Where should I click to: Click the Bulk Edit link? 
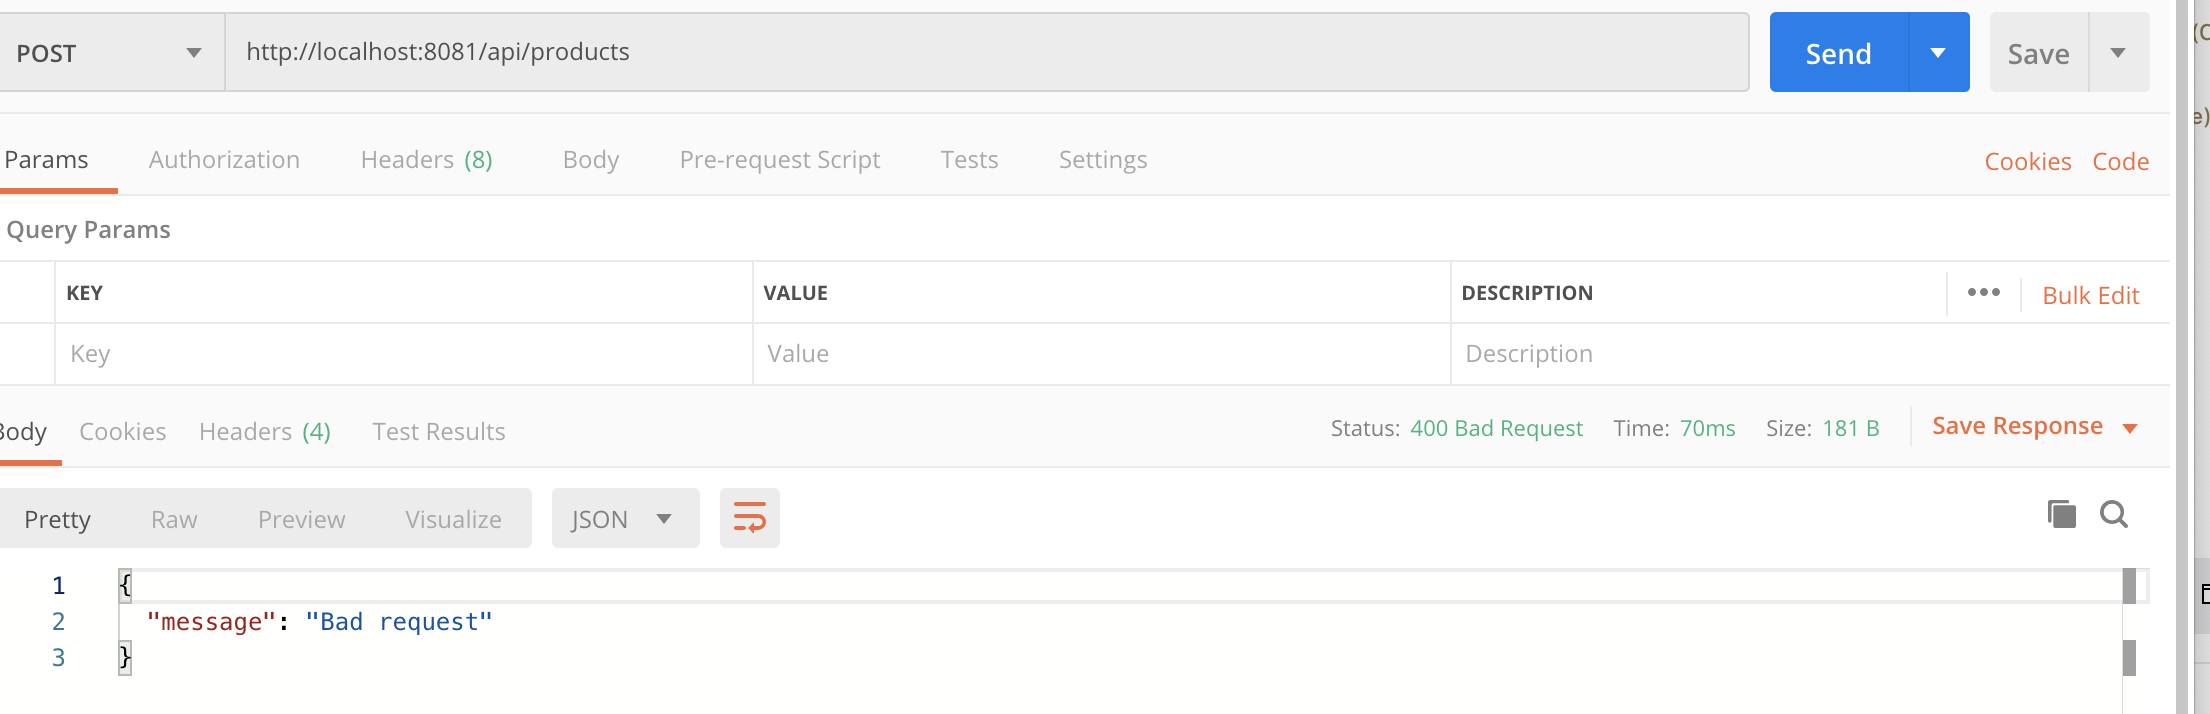pyautogui.click(x=2090, y=296)
